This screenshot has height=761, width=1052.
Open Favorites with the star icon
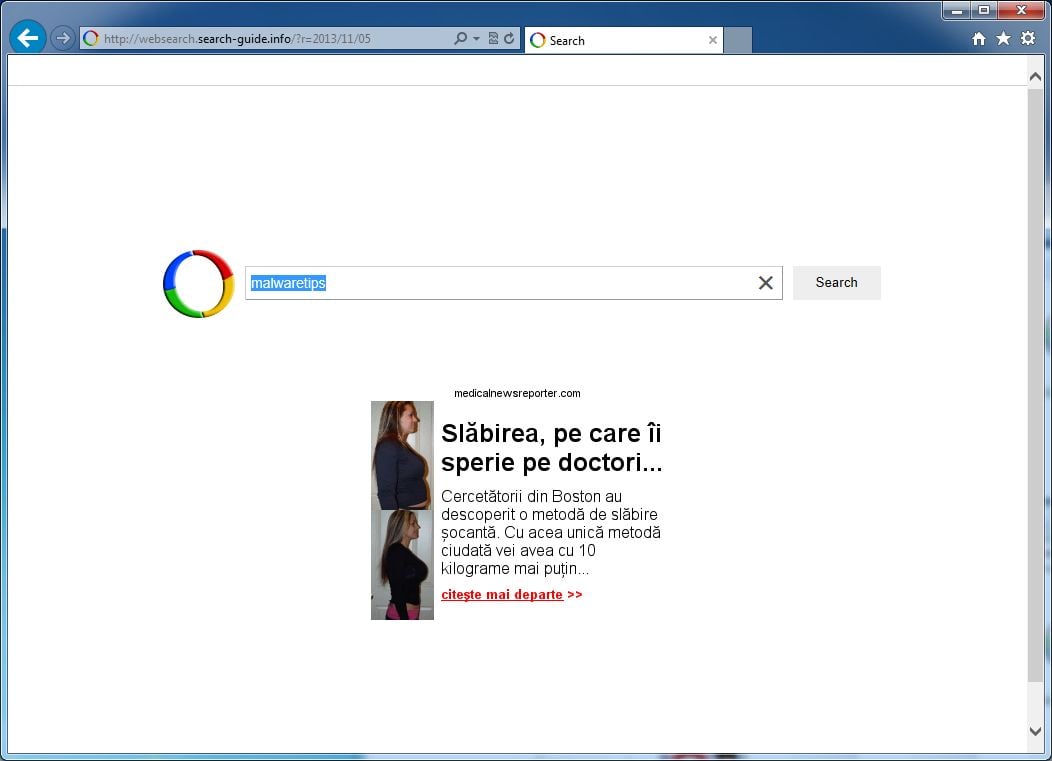pos(1003,39)
